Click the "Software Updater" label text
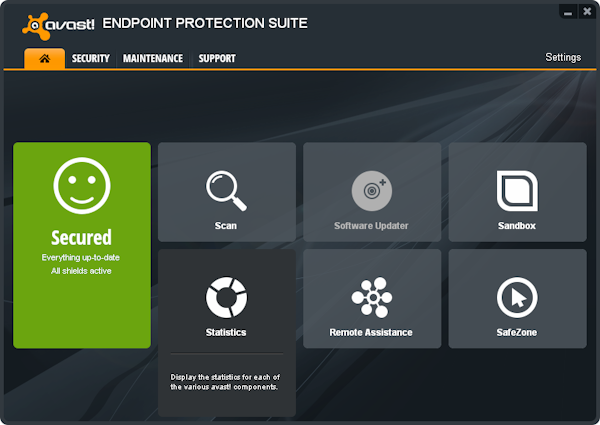The height and width of the screenshot is (425, 600). pos(371,226)
